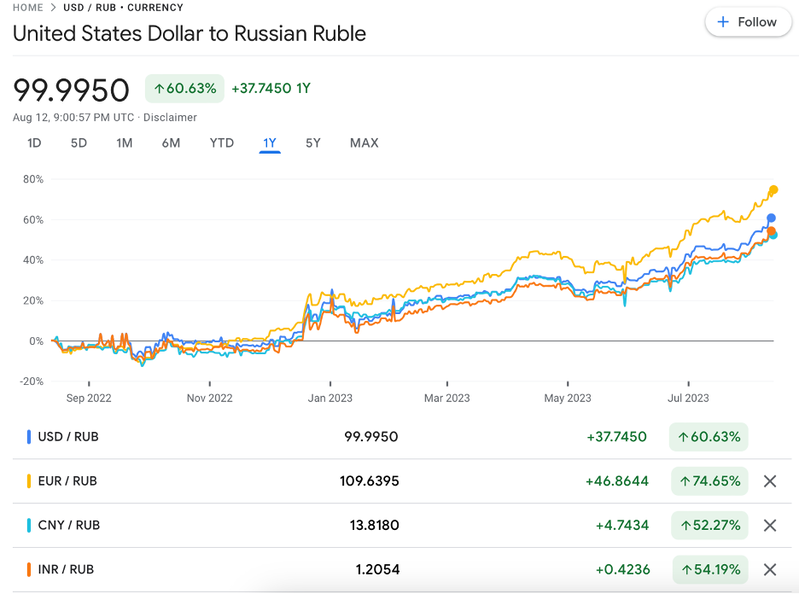Switch to the 1M time range
The width and height of the screenshot is (799, 594).
[124, 143]
